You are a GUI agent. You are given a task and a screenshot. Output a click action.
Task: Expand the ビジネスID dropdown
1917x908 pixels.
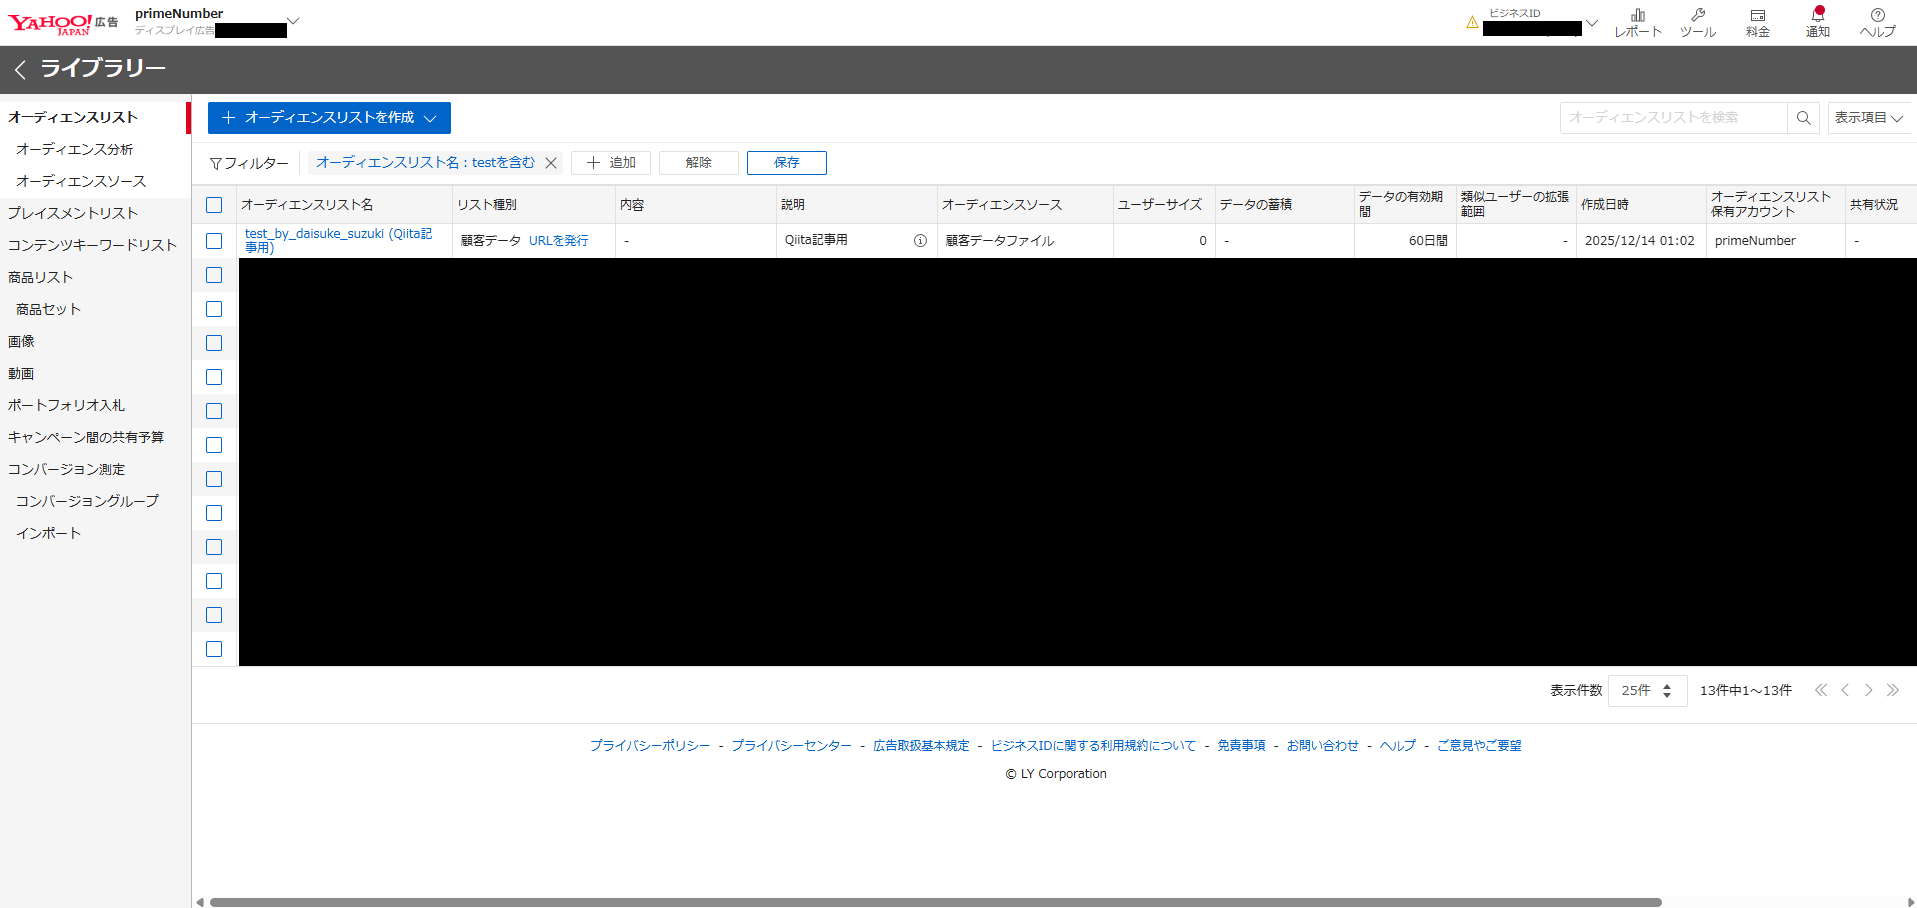[x=1591, y=23]
